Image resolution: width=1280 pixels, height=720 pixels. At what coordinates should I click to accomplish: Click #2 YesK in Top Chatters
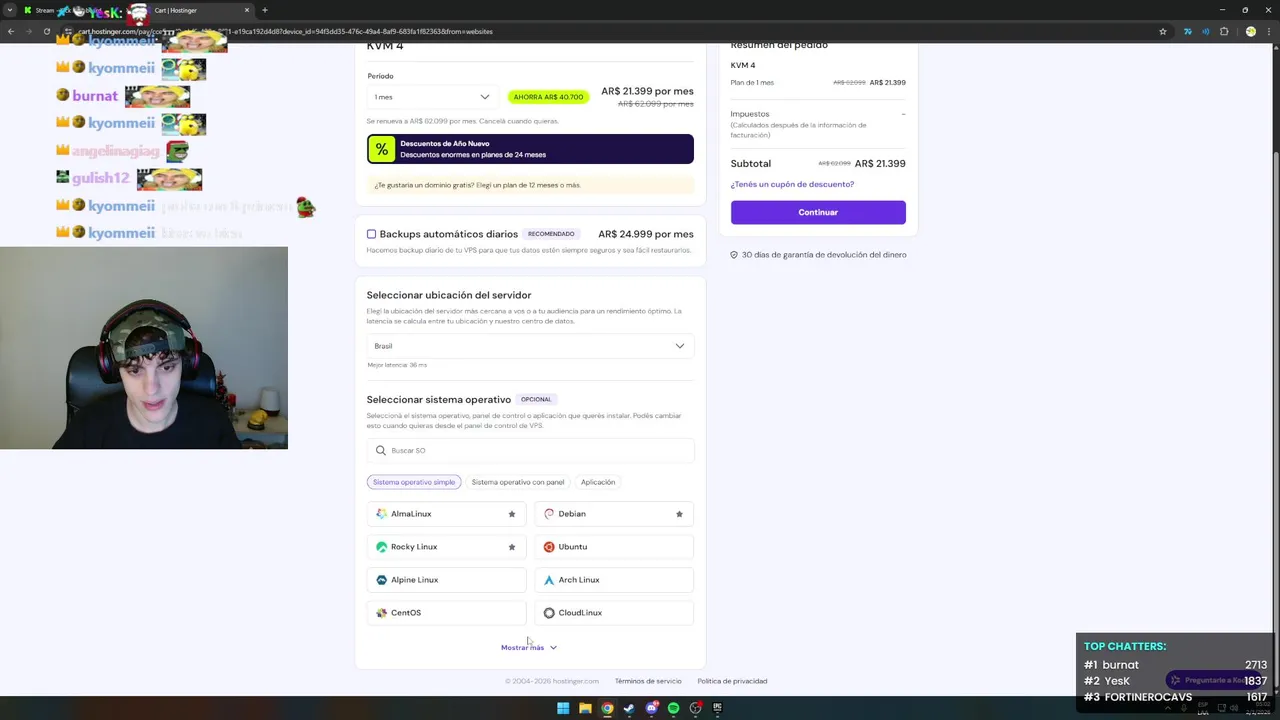pos(1107,681)
